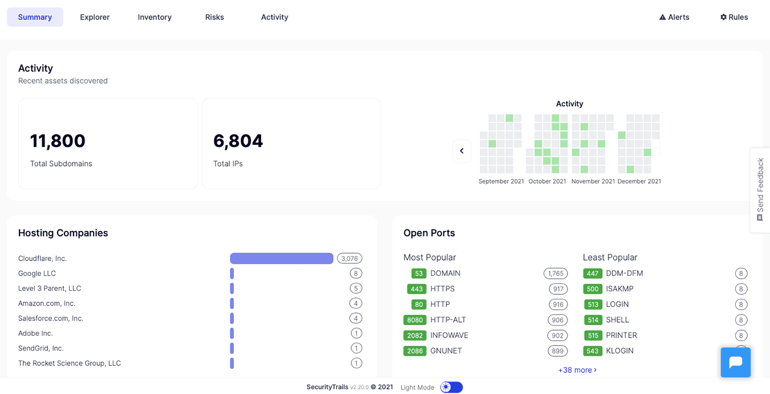Toggle the Light Mode switch
Screen dimensions: 770x394
451,387
